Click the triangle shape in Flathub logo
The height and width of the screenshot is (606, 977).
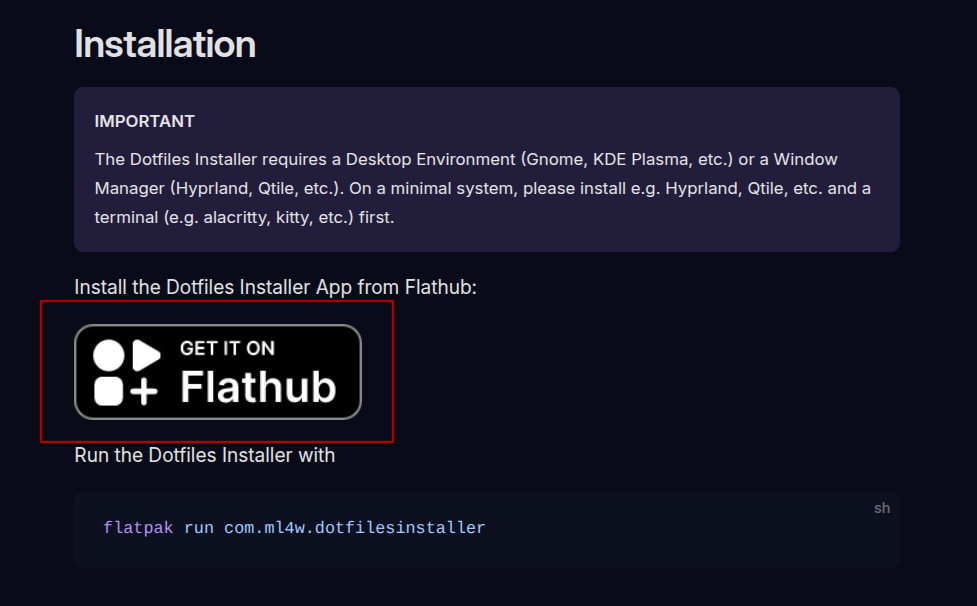tap(145, 354)
